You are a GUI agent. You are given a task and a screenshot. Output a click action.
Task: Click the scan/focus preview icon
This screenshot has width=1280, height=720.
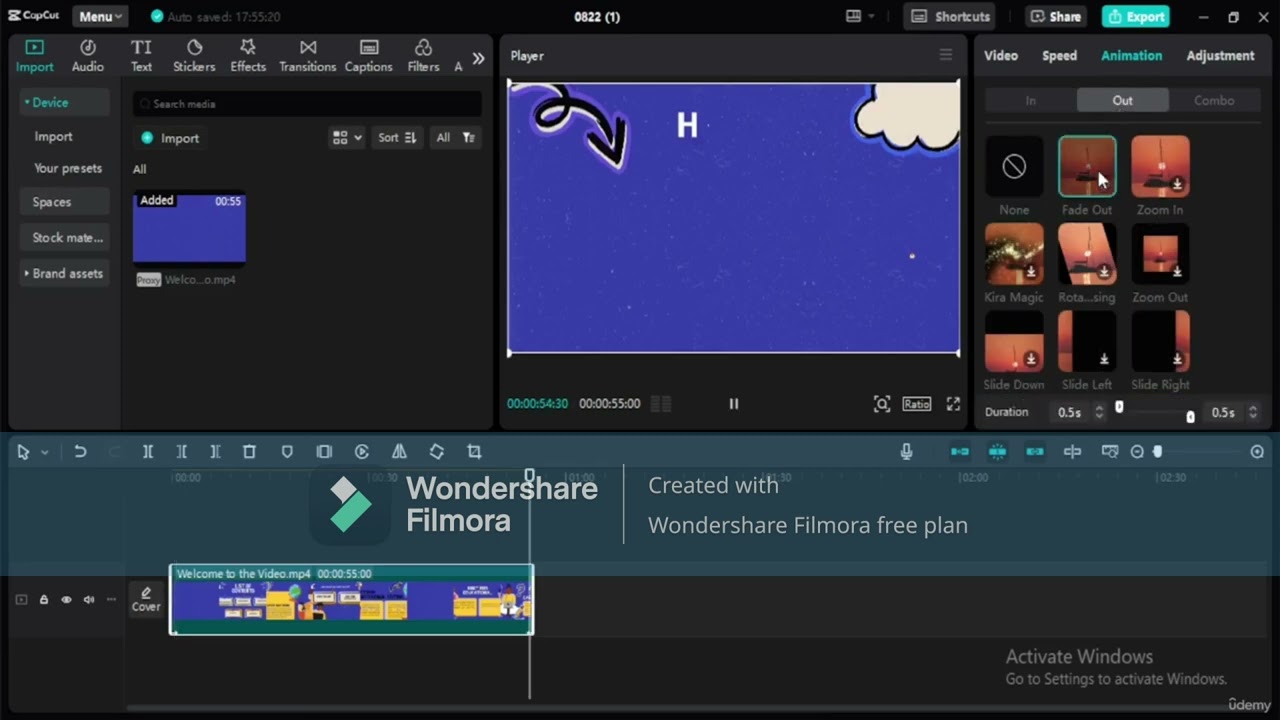[881, 404]
